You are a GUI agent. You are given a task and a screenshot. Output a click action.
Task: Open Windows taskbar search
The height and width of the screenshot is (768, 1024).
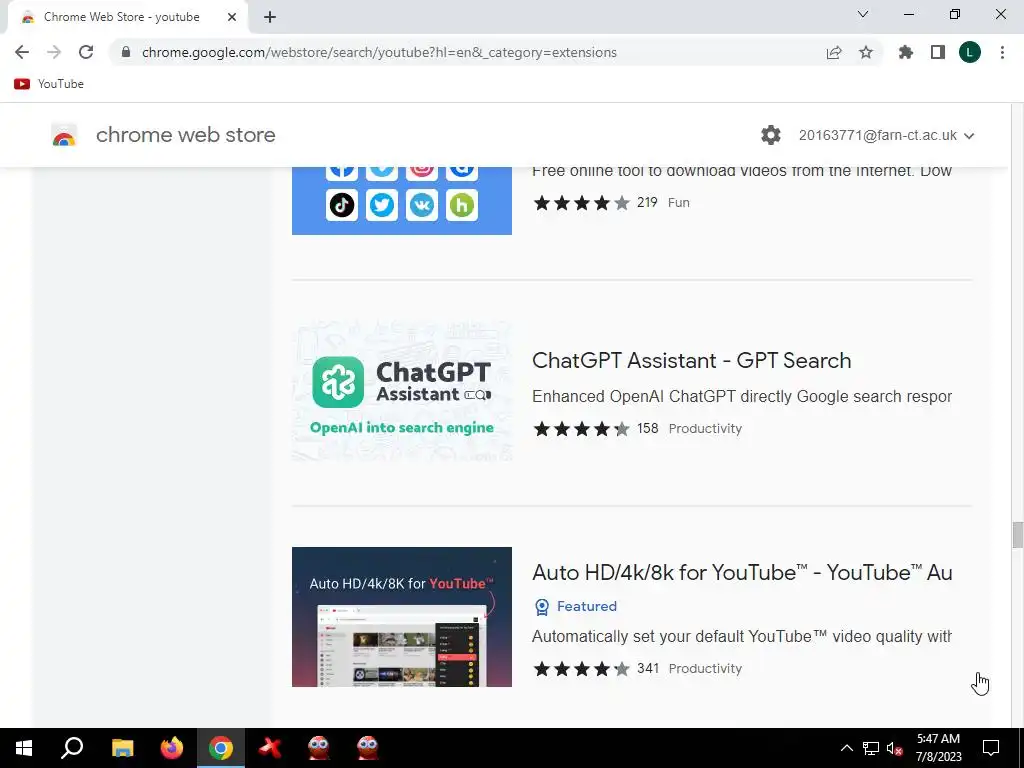[x=72, y=748]
